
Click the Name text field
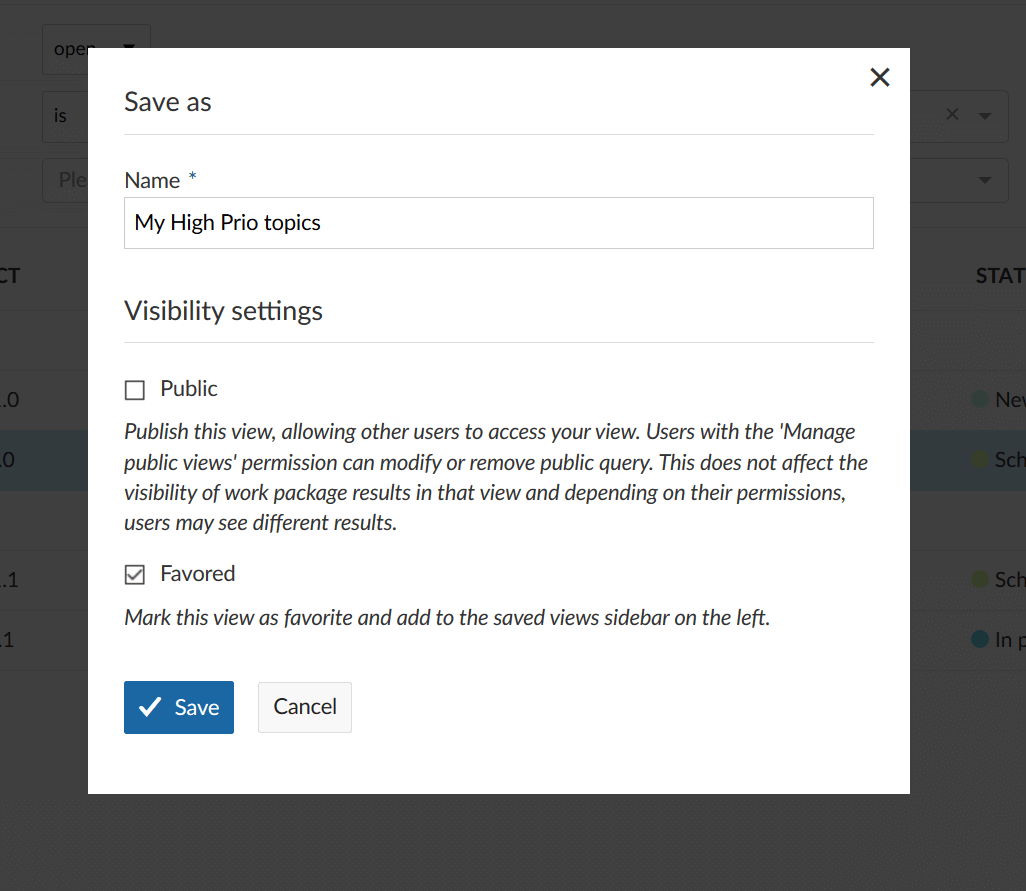coord(498,223)
